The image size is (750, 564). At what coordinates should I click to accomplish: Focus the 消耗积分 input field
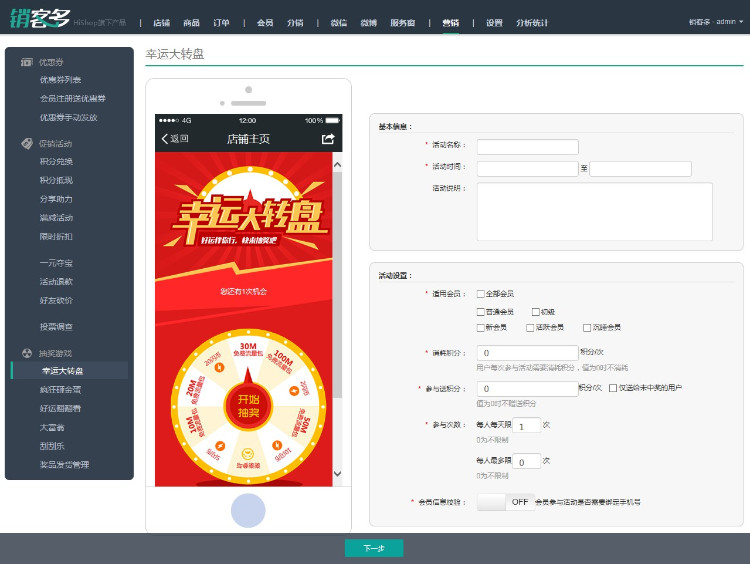tap(528, 353)
